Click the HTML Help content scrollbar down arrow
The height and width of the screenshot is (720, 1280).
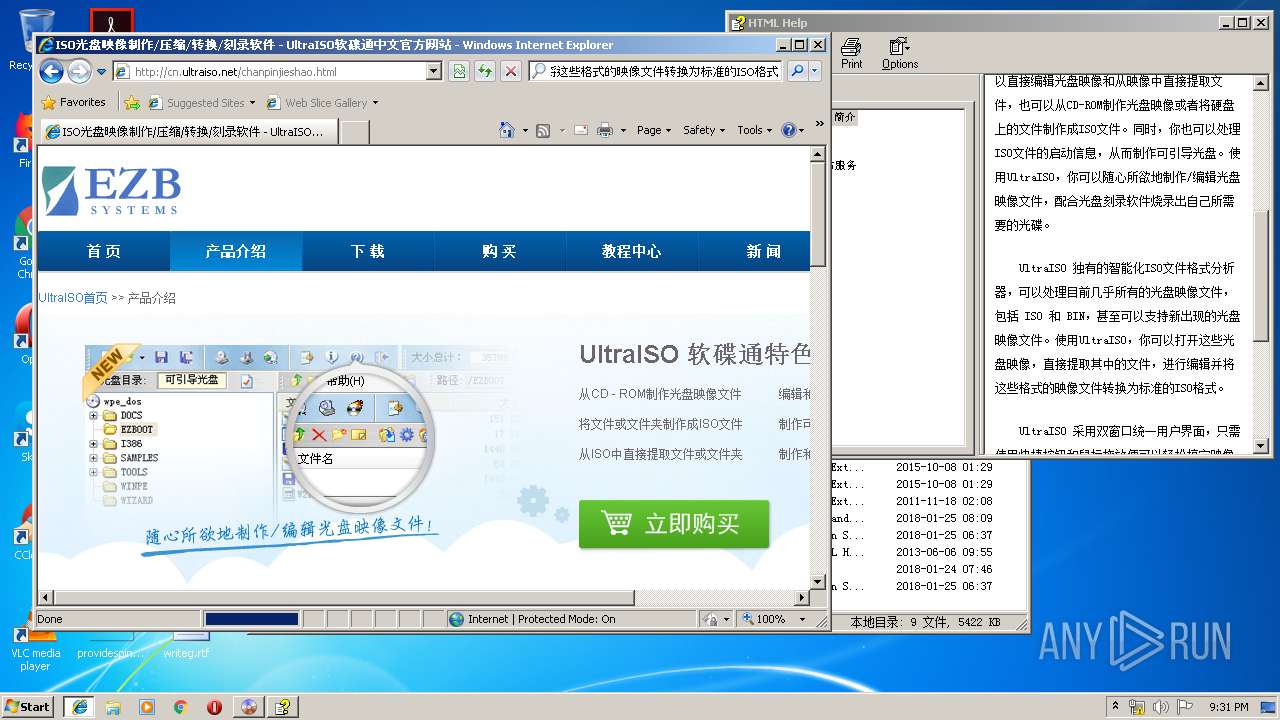click(x=1260, y=446)
